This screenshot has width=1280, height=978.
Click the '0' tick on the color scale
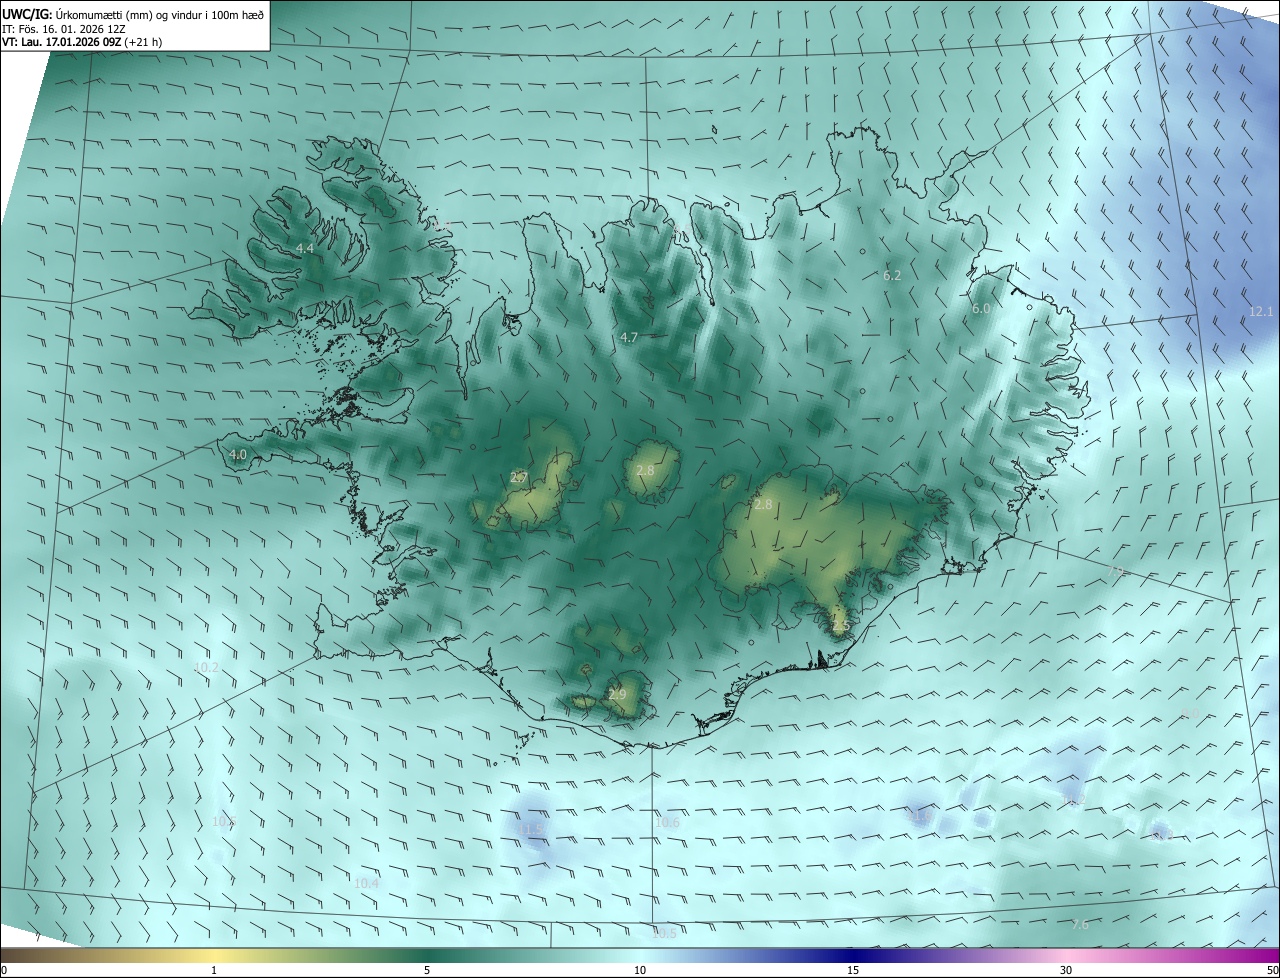5,970
